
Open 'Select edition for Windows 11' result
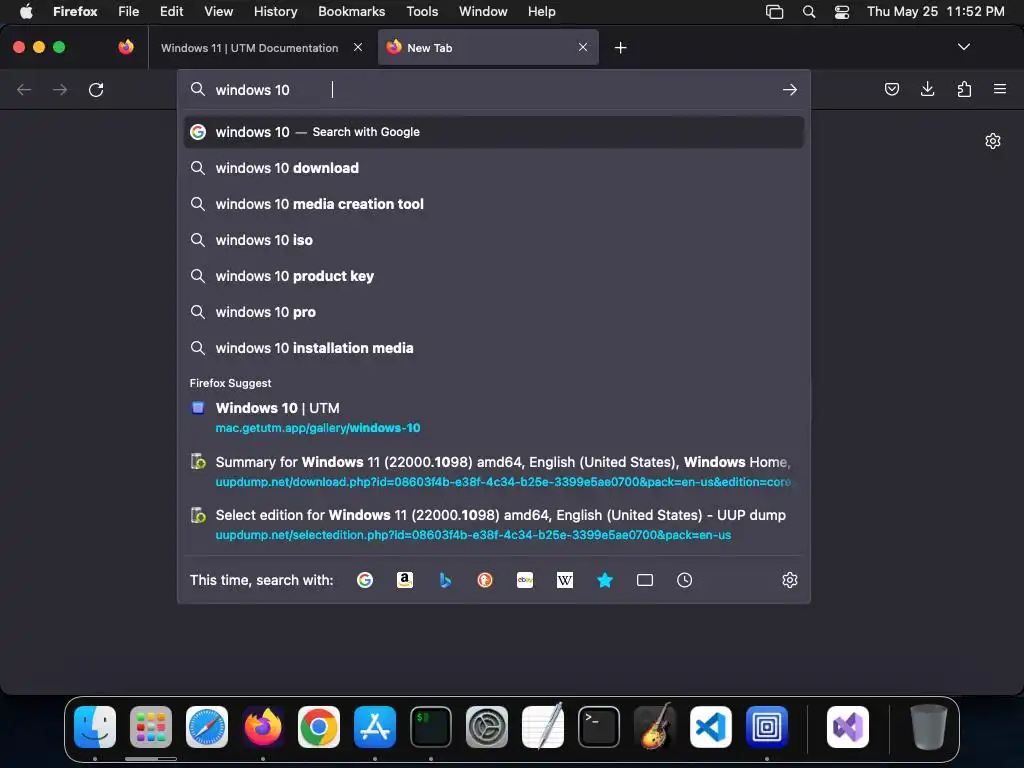(x=493, y=524)
